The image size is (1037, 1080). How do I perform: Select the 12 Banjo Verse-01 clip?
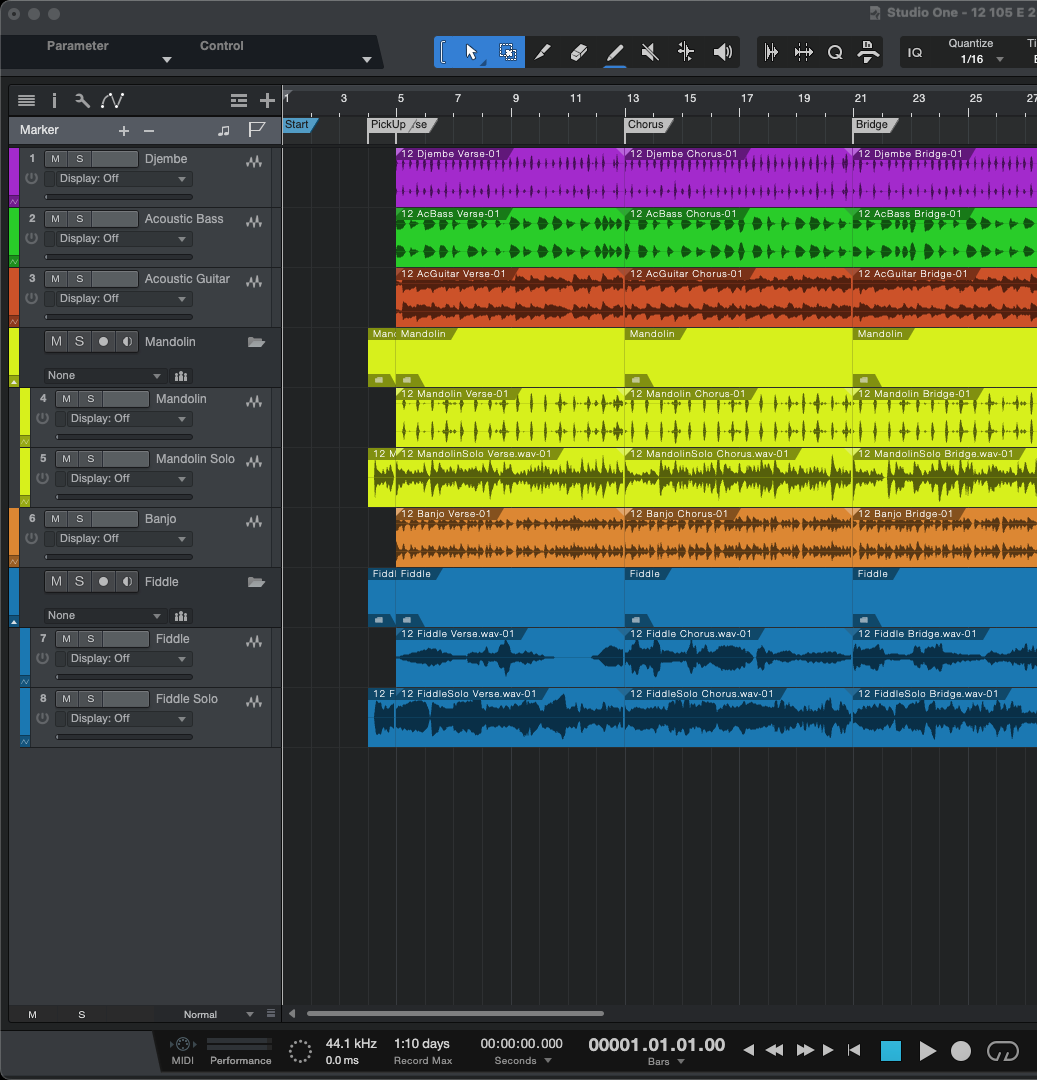[510, 538]
